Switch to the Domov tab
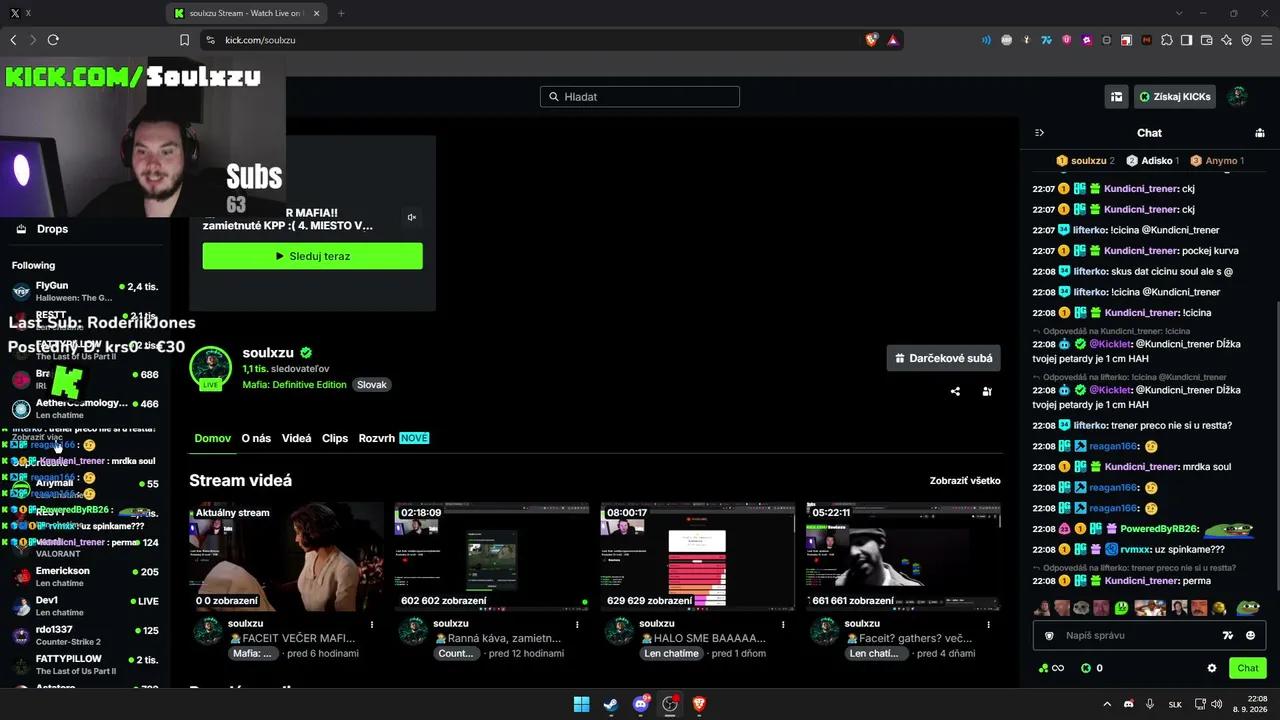Viewport: 1280px width, 720px height. 212,438
